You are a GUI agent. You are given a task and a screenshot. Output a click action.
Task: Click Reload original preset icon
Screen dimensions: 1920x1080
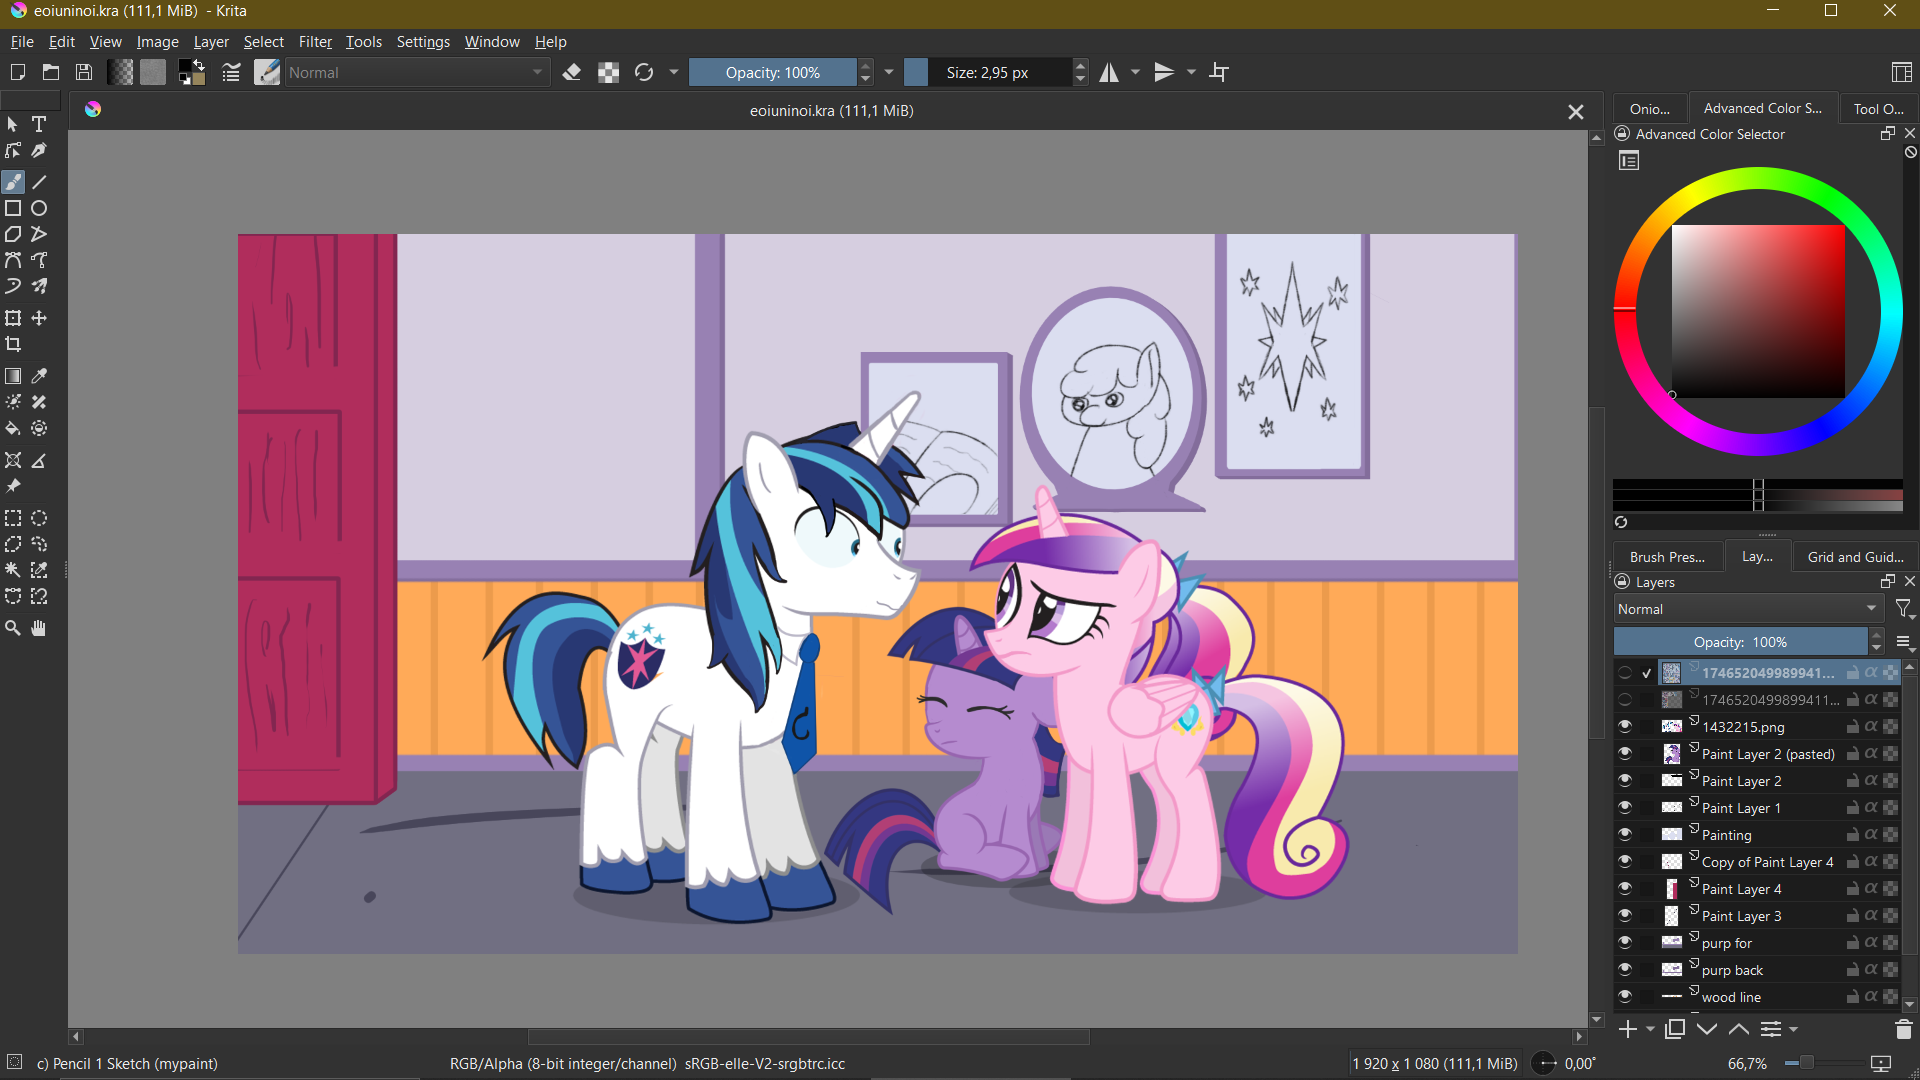tap(644, 72)
